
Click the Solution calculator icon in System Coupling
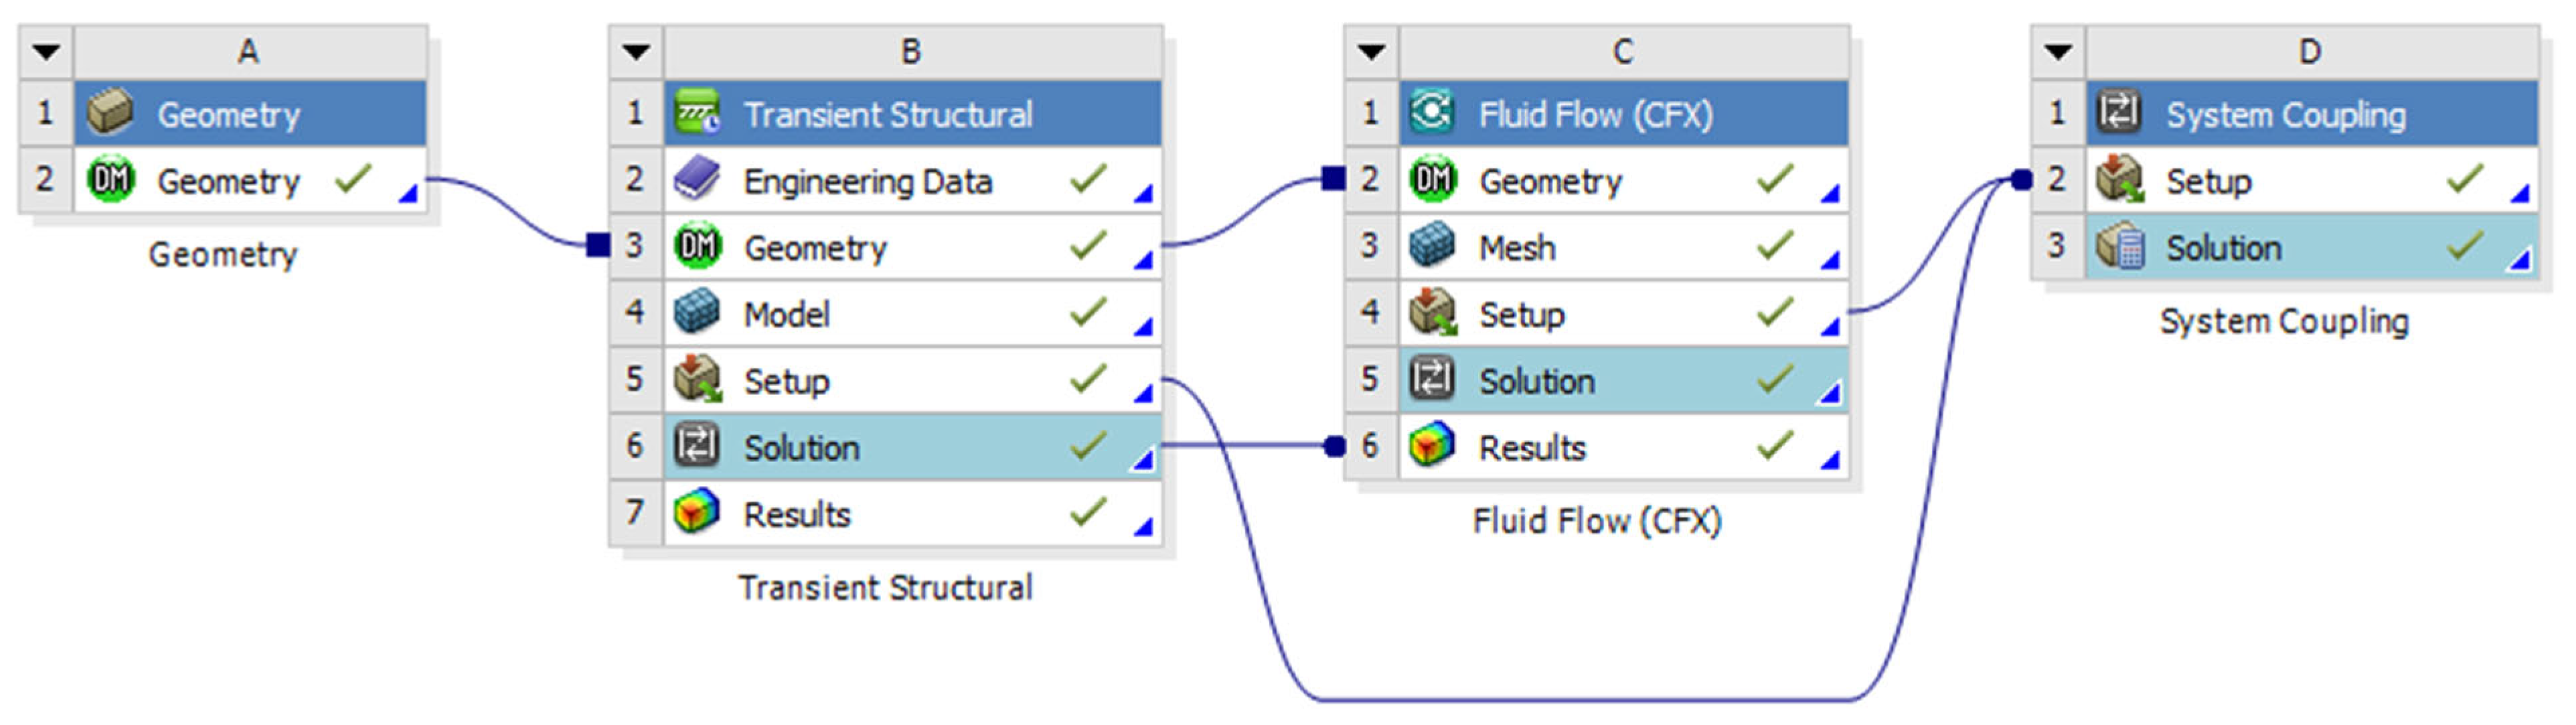(x=2118, y=247)
